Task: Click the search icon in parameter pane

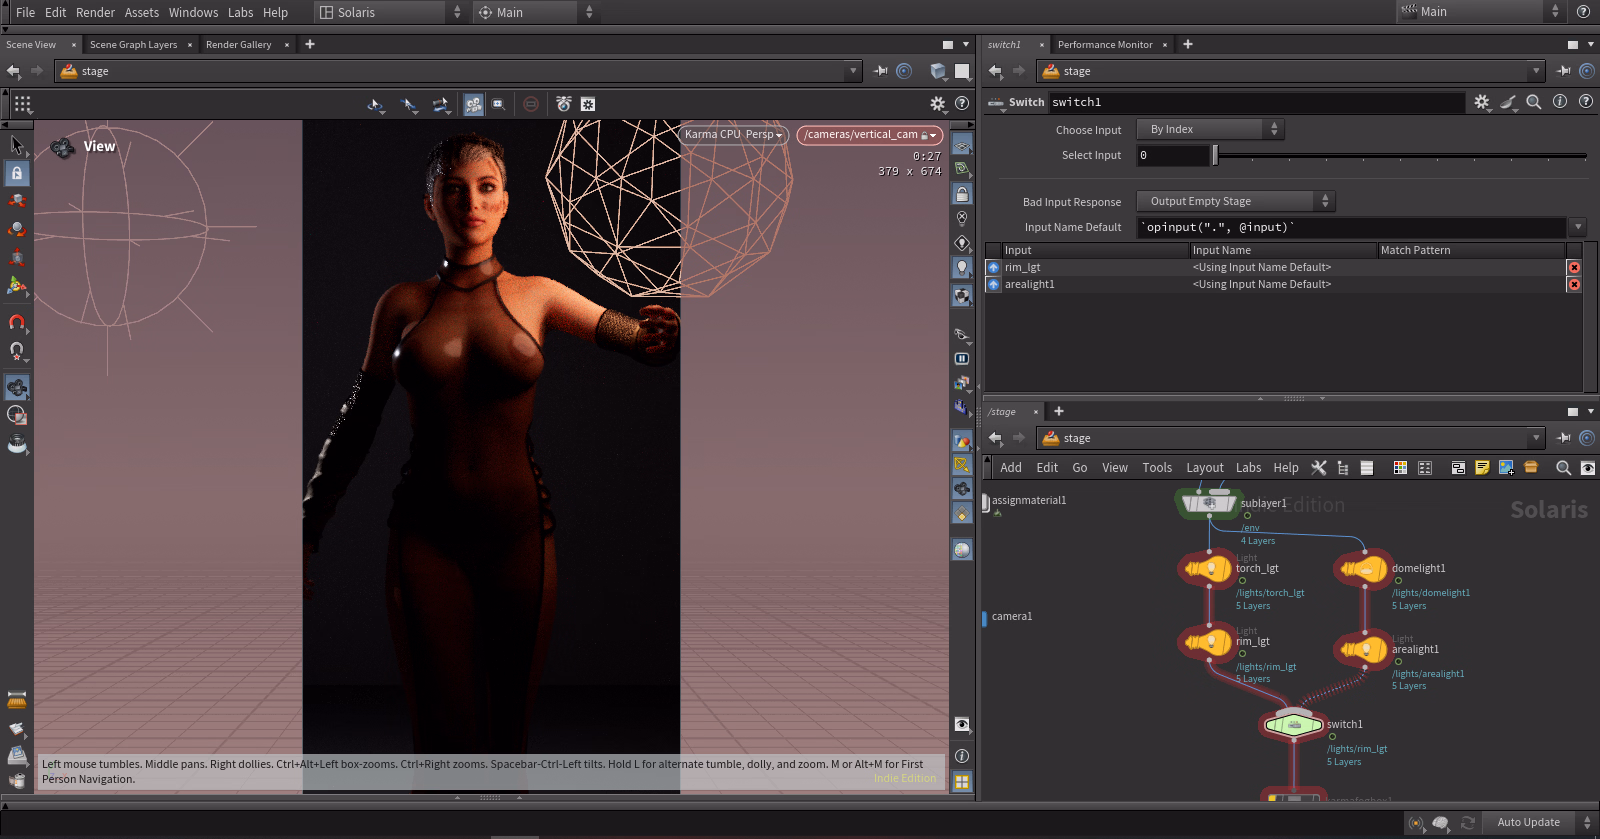Action: tap(1534, 102)
